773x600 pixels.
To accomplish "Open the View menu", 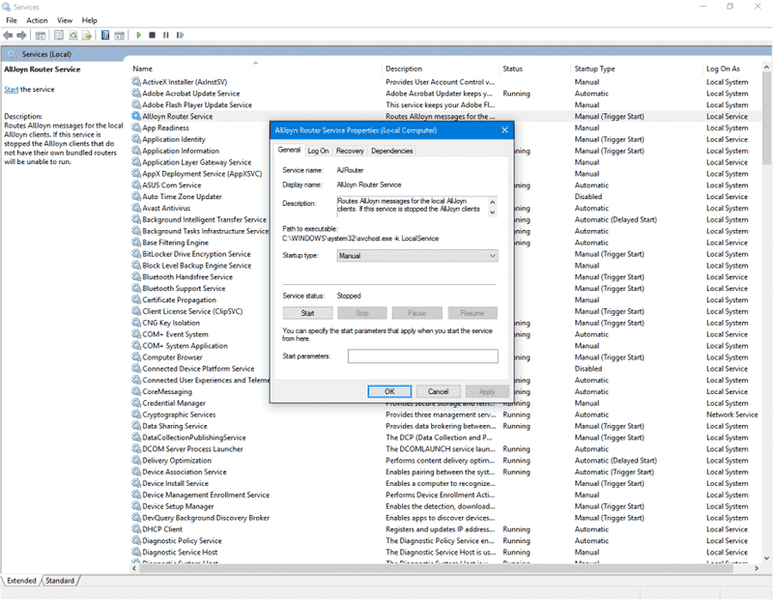I will pos(65,20).
